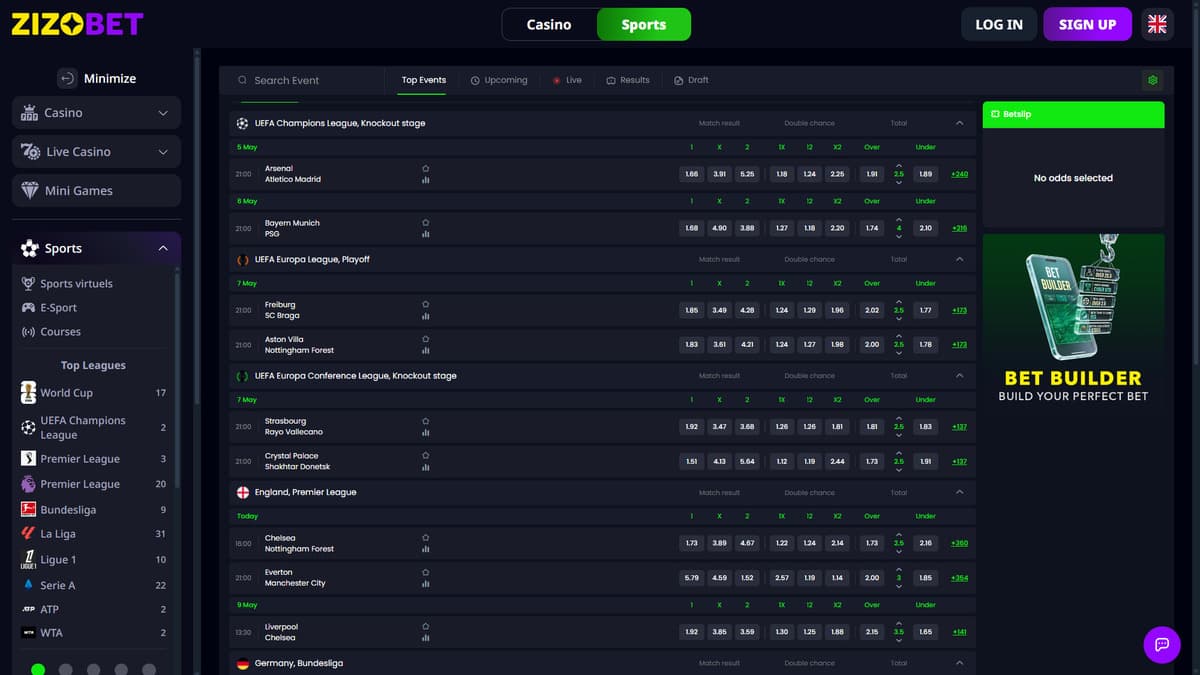1200x675 pixels.
Task: Open Mini Games in sidebar
Action: [96, 191]
